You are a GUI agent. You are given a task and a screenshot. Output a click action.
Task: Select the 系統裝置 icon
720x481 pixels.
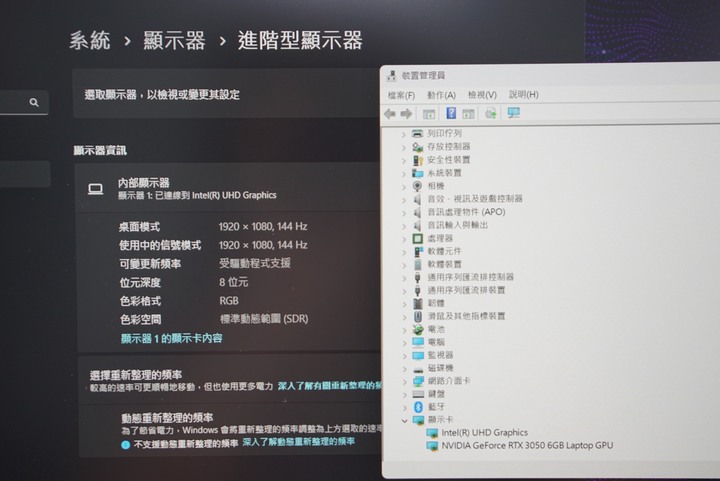[x=417, y=173]
